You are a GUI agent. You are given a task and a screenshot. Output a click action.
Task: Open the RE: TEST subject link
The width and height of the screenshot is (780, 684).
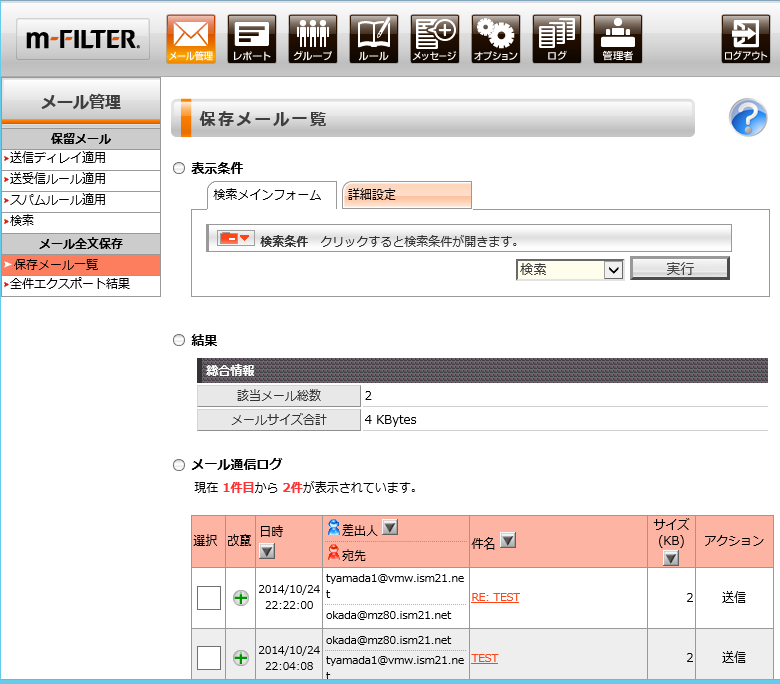[x=495, y=597]
